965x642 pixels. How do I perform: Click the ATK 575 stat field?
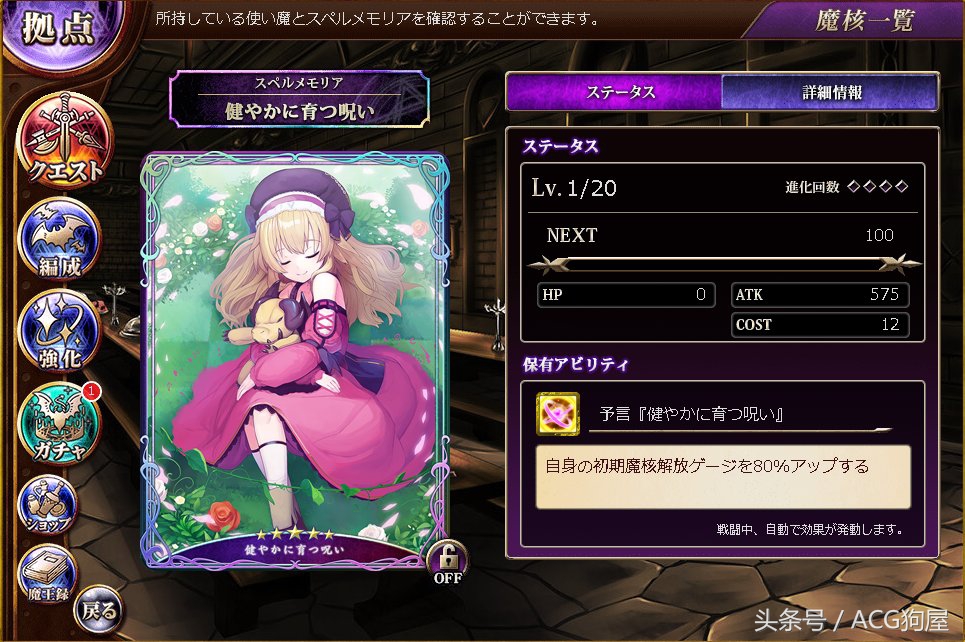coord(820,295)
